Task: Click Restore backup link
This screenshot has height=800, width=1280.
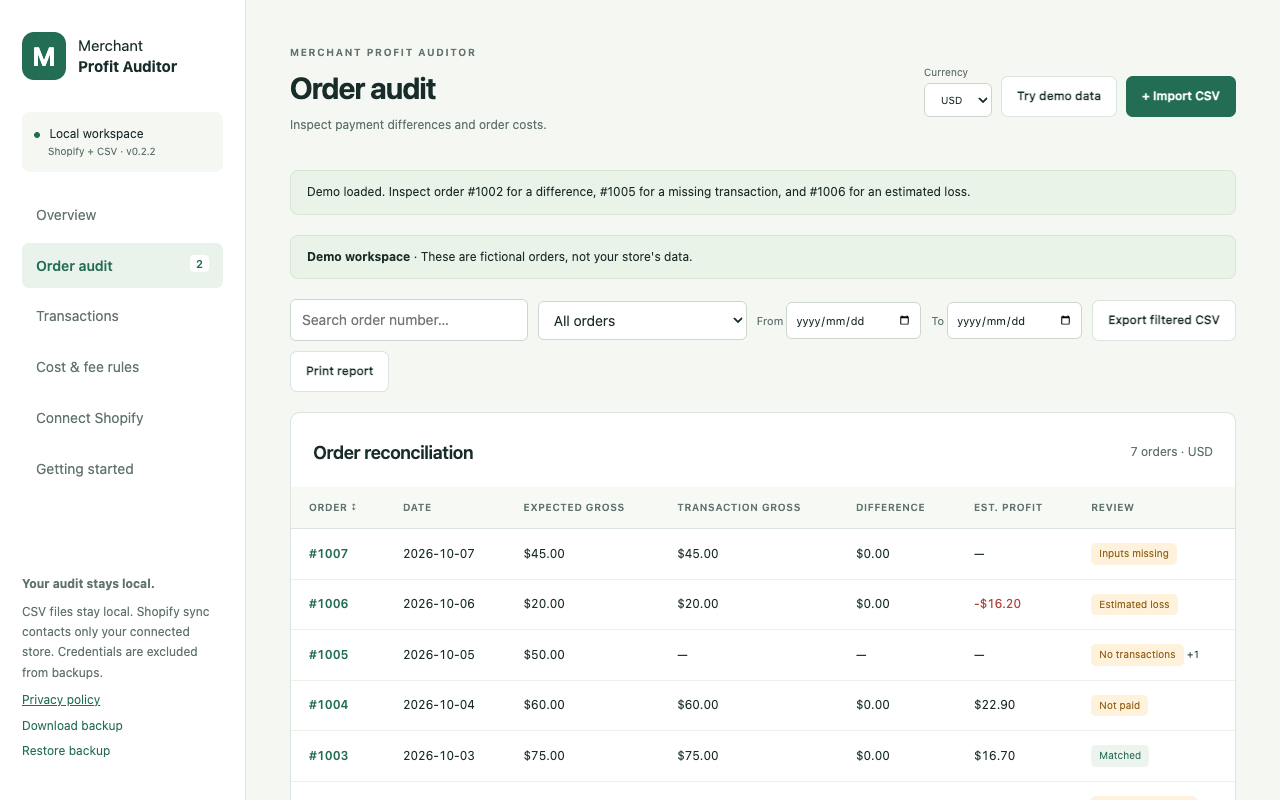Action: tap(66, 750)
